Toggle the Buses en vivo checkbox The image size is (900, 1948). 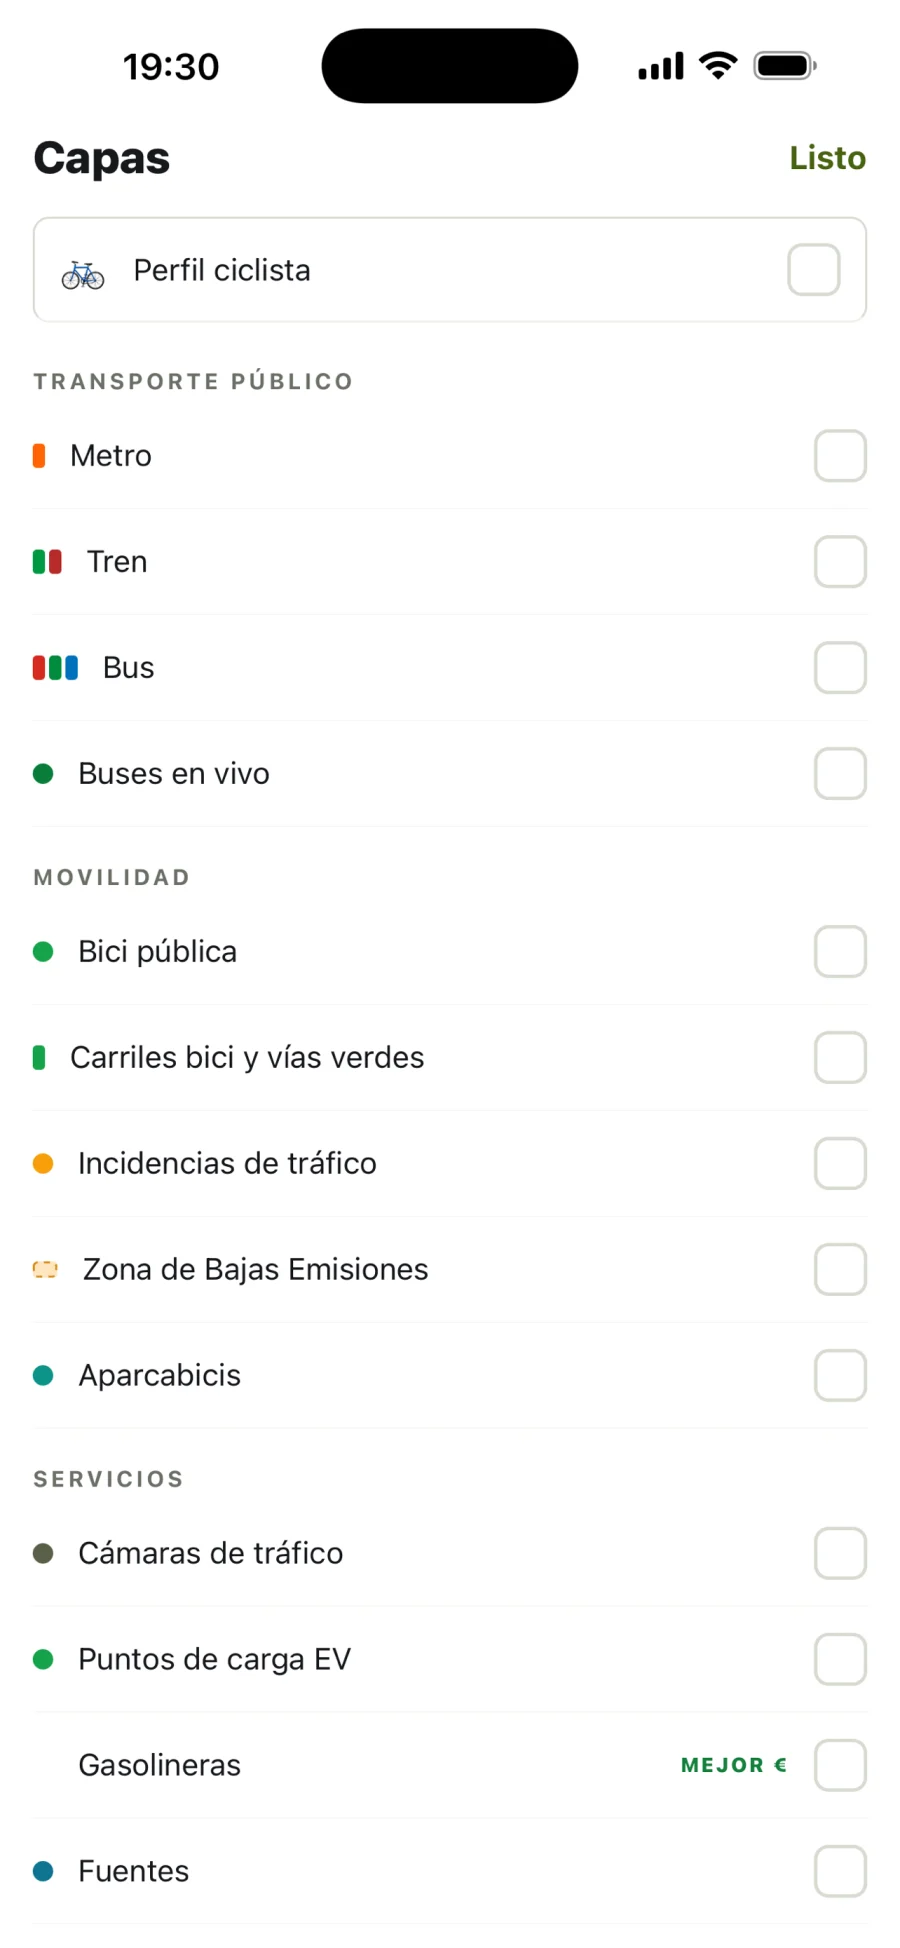click(840, 774)
